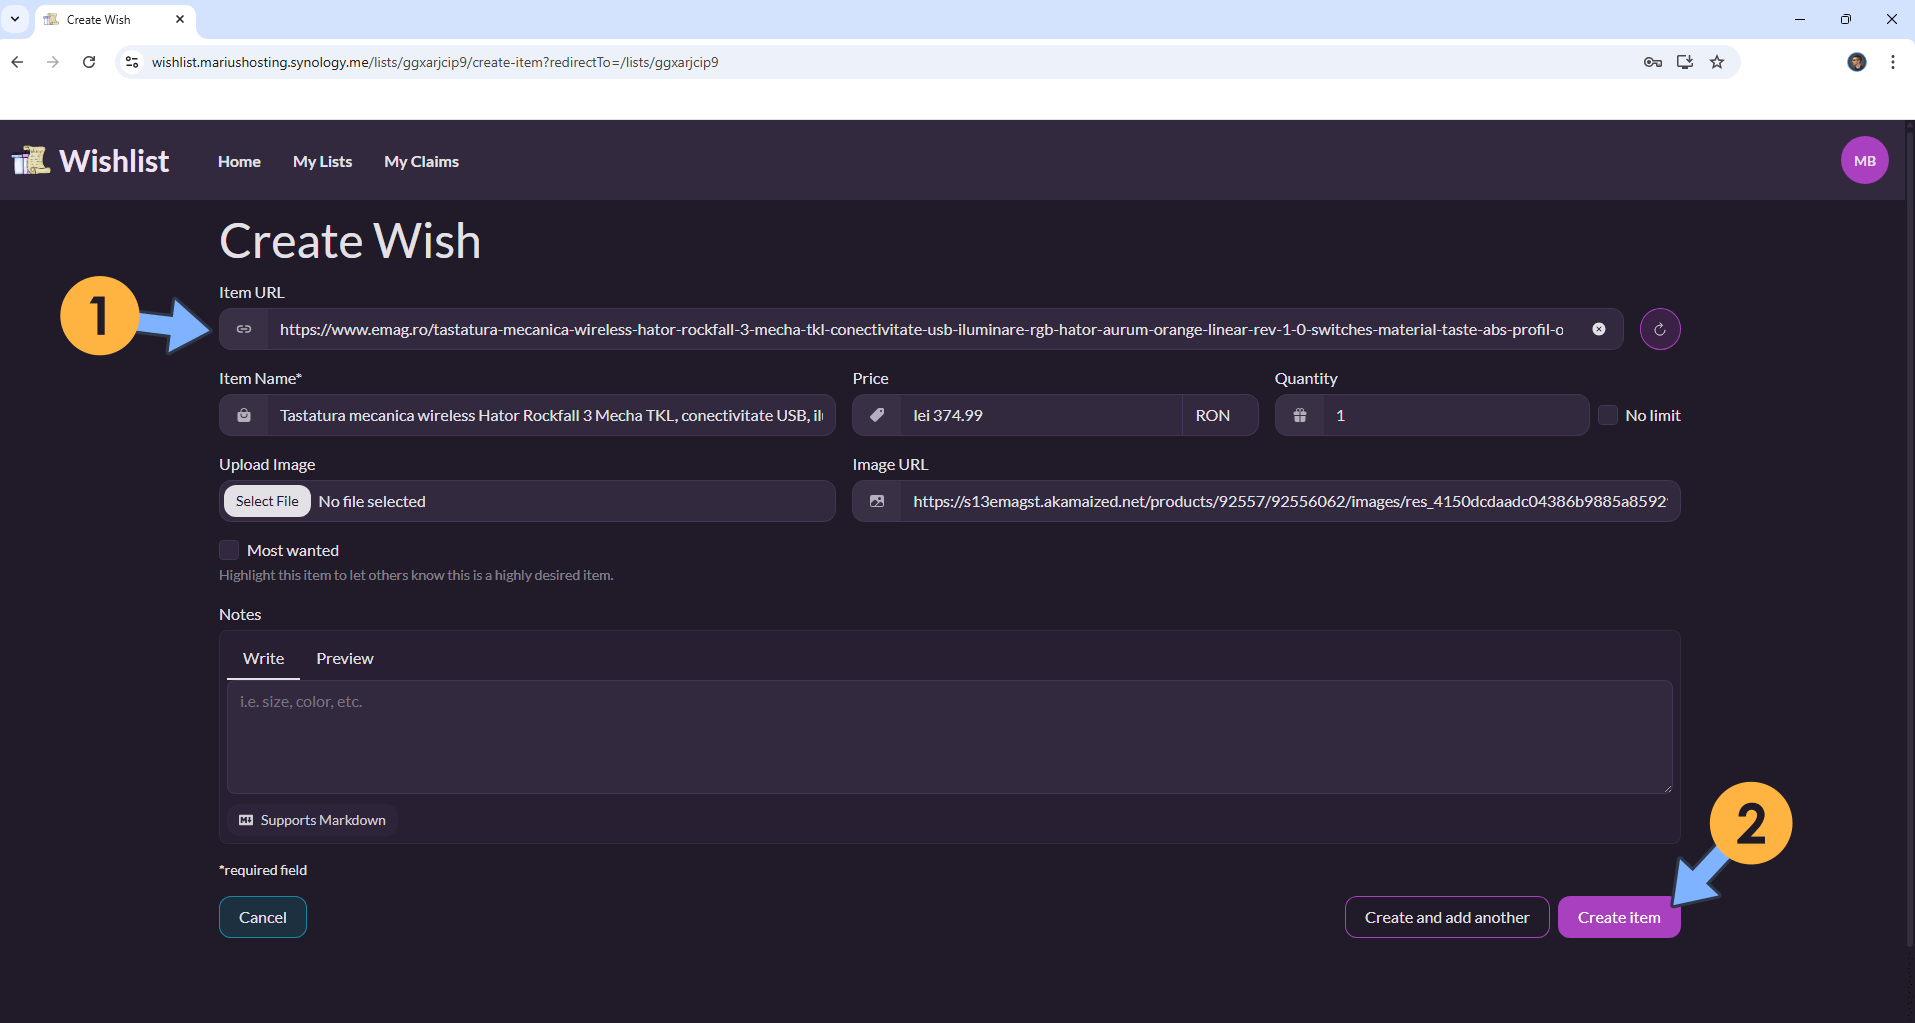Click the refresh item data icon button
The width and height of the screenshot is (1915, 1023).
[x=1660, y=329]
